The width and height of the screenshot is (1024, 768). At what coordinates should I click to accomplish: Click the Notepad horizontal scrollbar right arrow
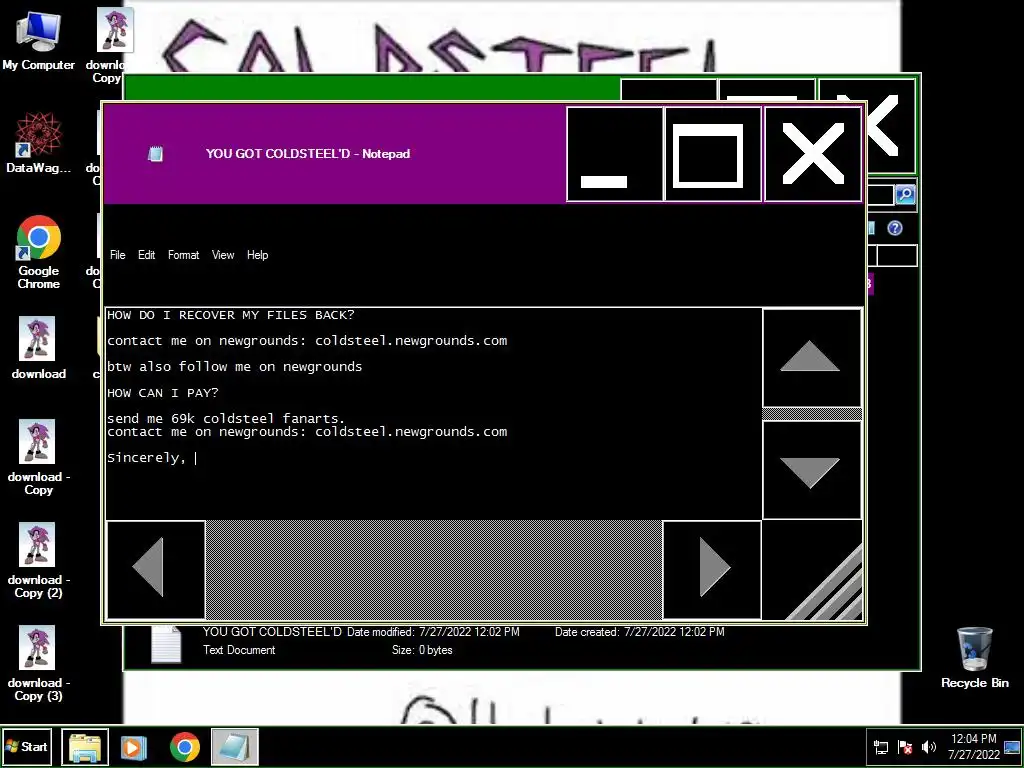tap(712, 569)
